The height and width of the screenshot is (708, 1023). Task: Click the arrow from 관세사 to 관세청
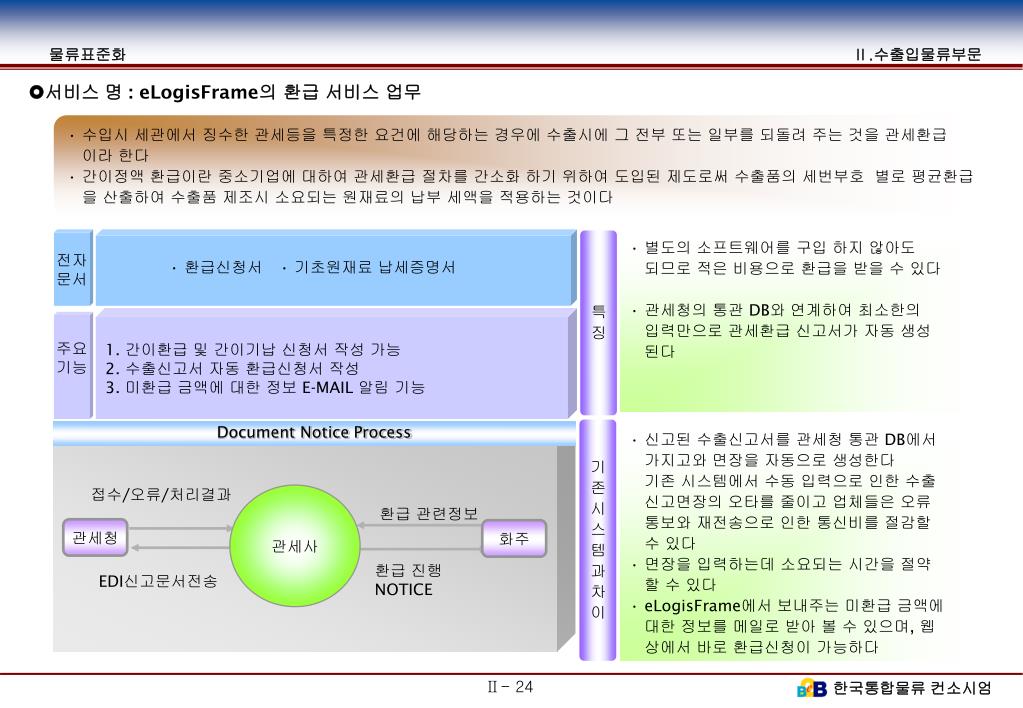181,547
